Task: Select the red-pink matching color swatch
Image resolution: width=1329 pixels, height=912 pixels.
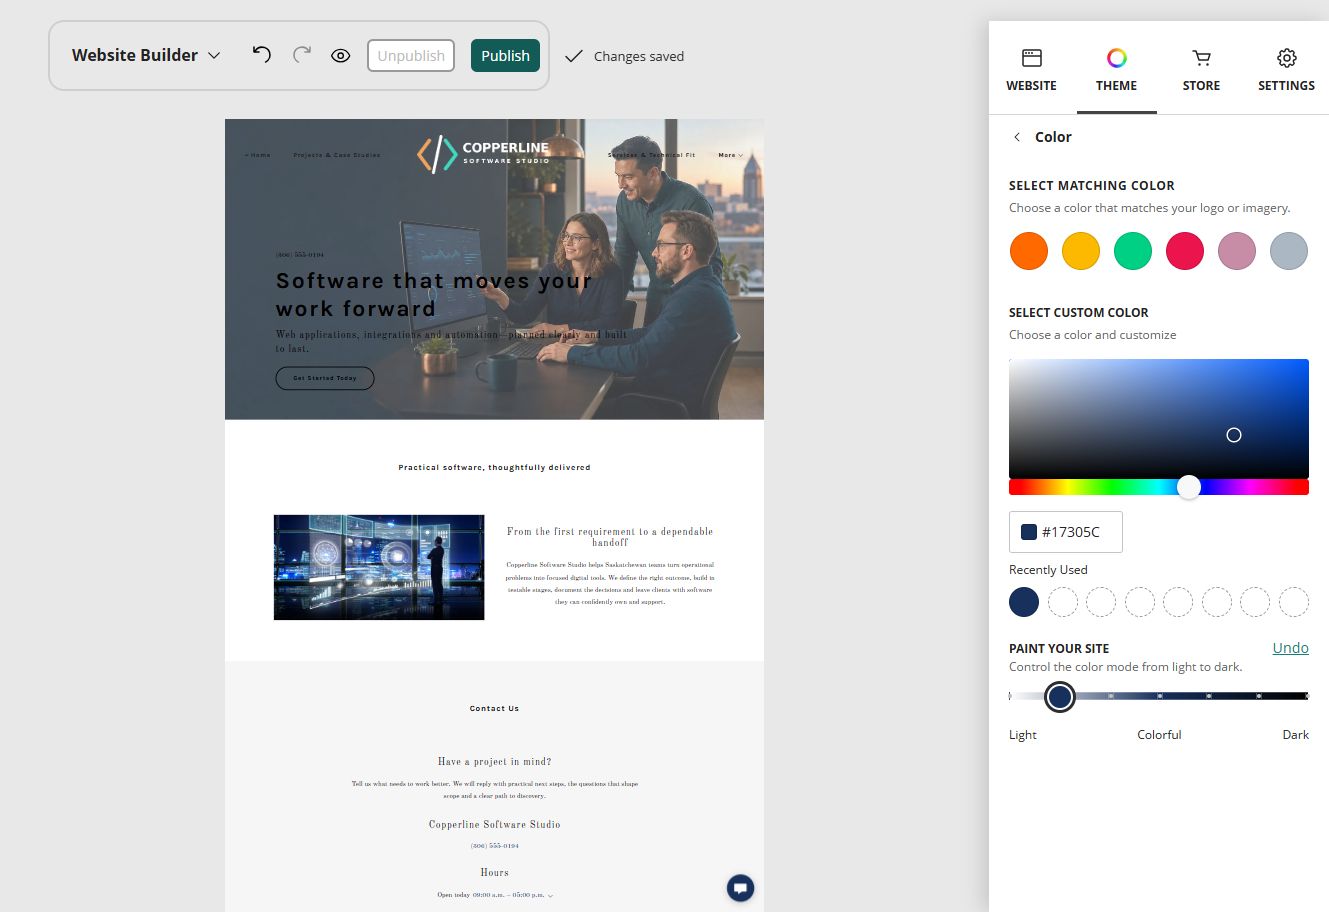Action: click(x=1185, y=251)
